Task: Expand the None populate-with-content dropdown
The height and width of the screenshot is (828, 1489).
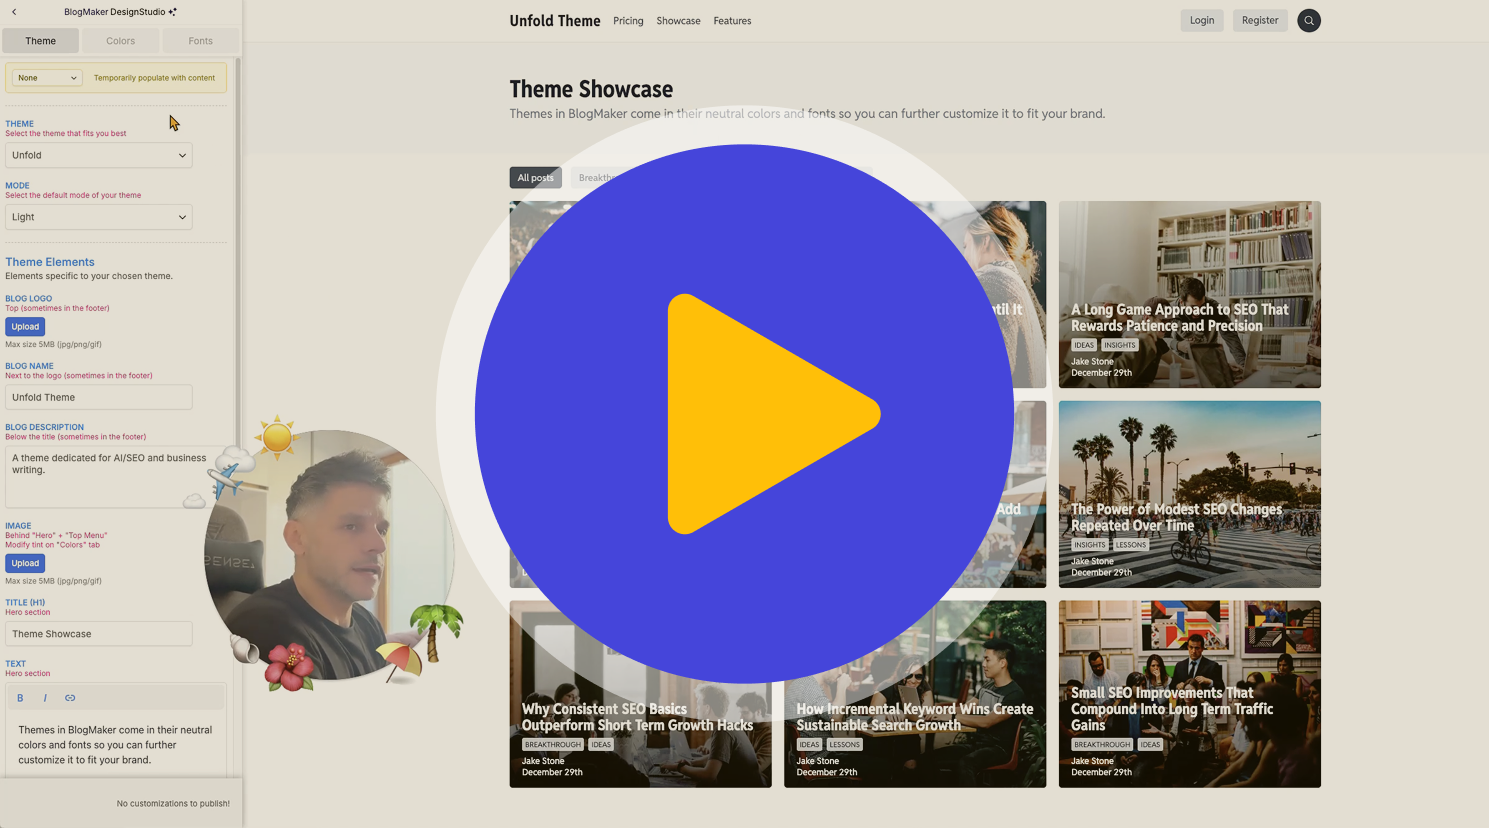Action: [45, 77]
